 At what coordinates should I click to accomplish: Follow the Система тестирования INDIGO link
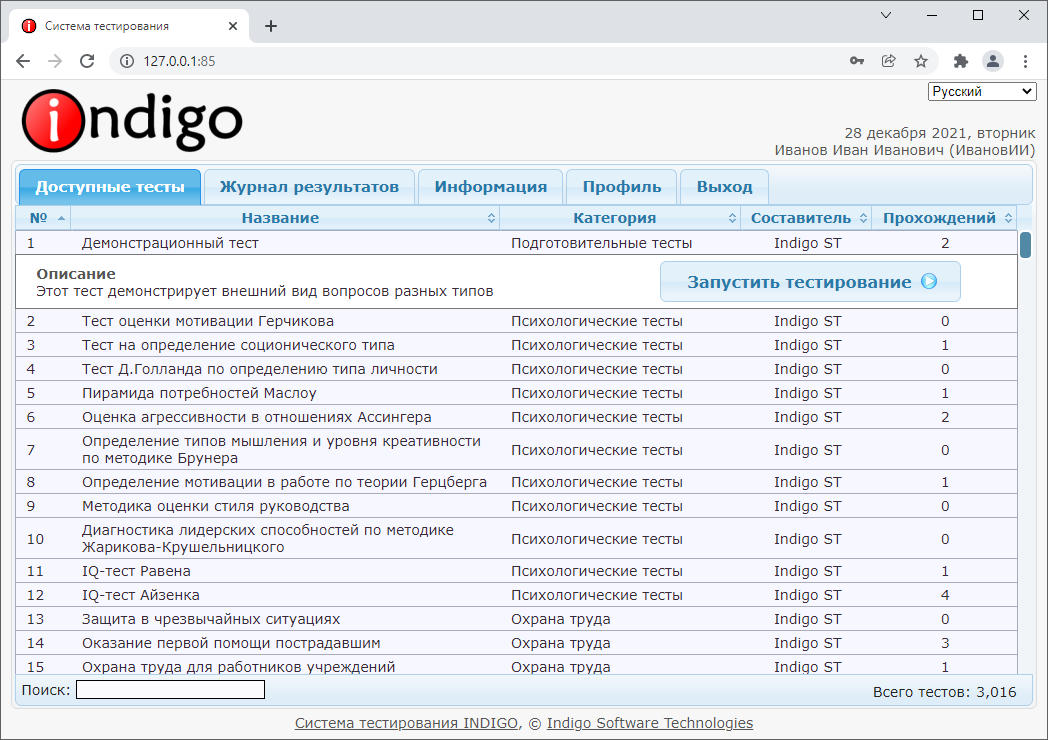(x=406, y=723)
